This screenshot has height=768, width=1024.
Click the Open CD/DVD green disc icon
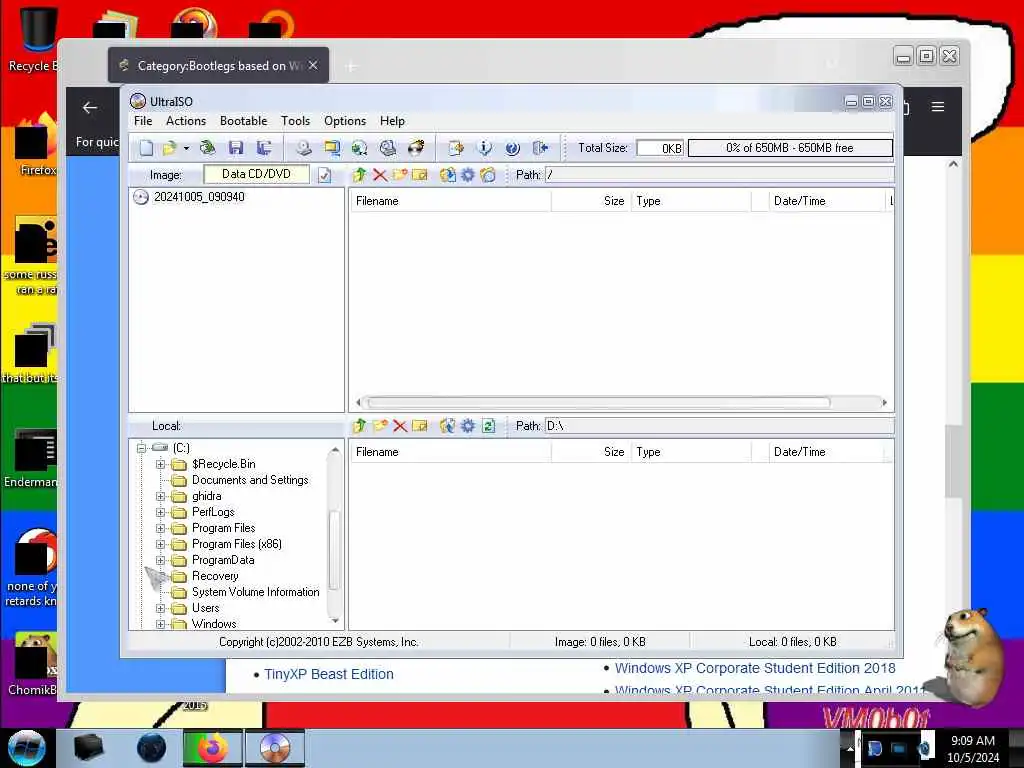208,148
